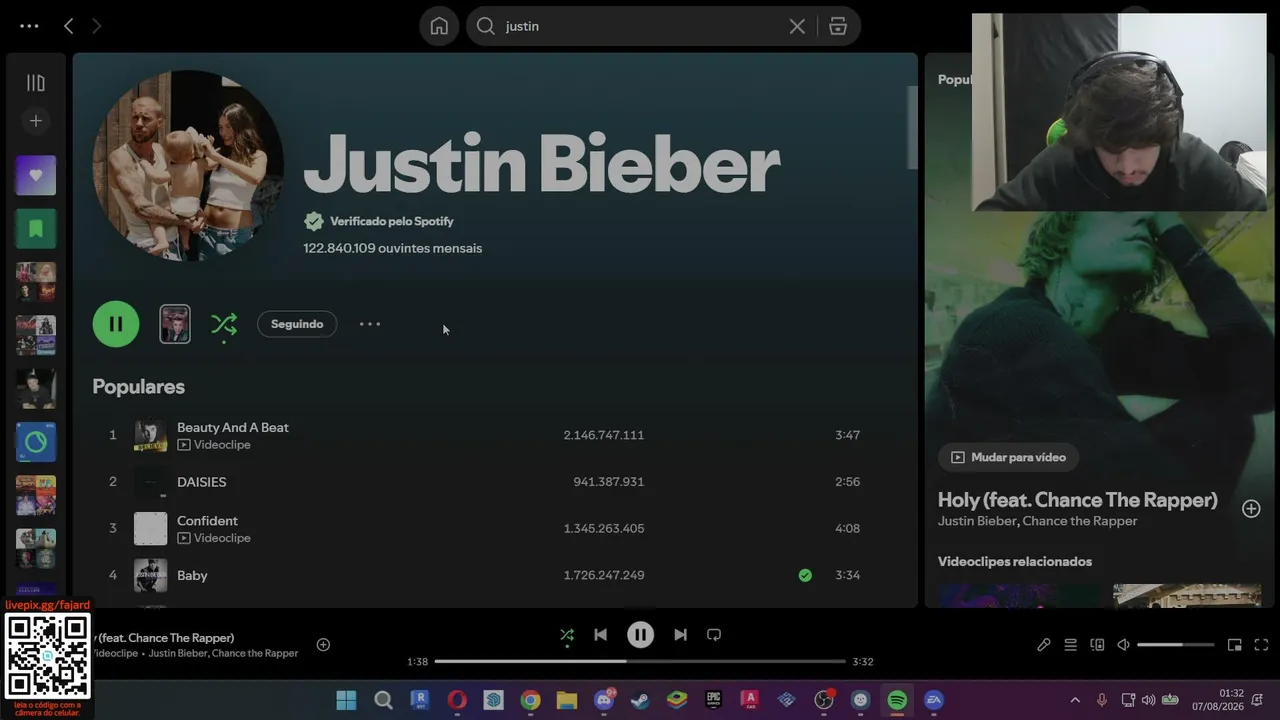Open OBS Studio from taskbar
Viewport: 1280px width, 720px height.
[x=824, y=700]
